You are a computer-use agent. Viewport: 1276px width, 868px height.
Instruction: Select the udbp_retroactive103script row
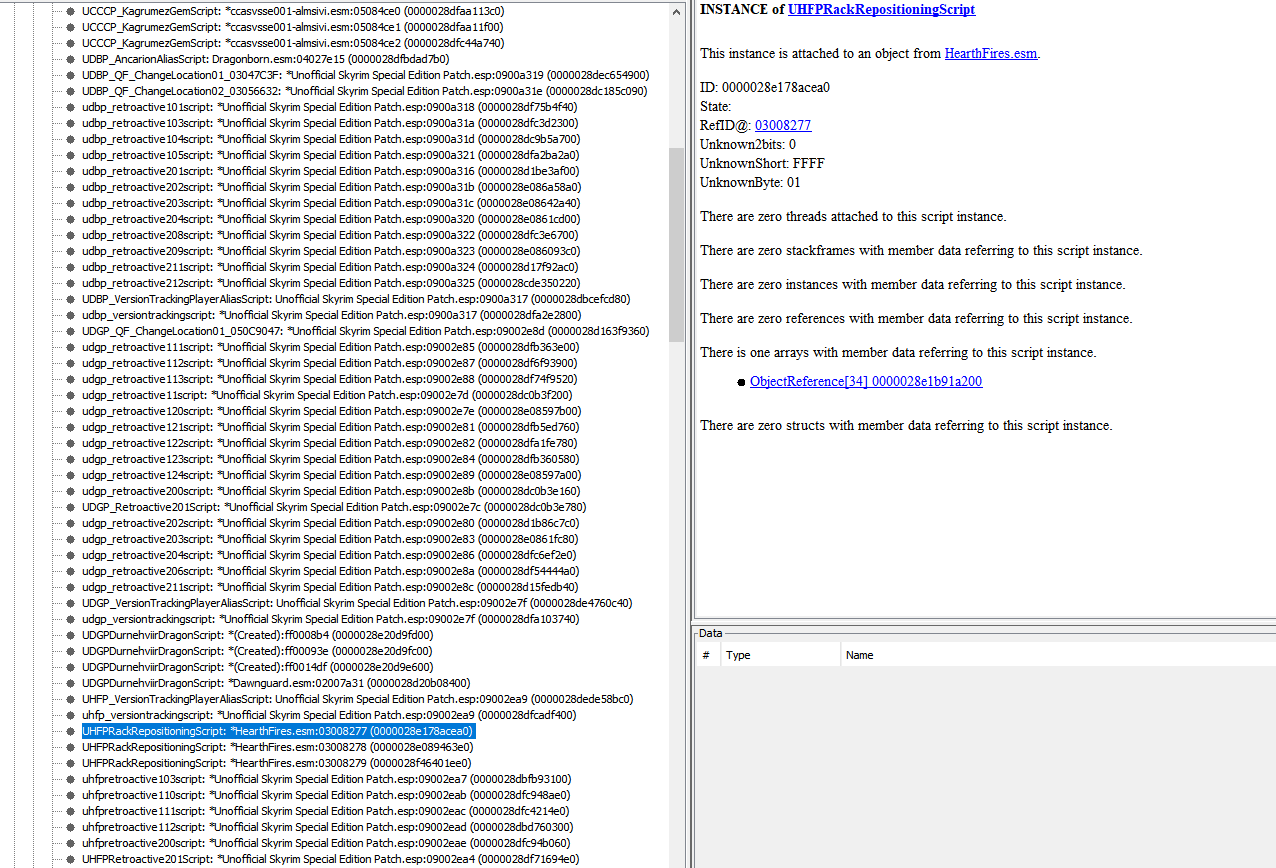point(330,123)
